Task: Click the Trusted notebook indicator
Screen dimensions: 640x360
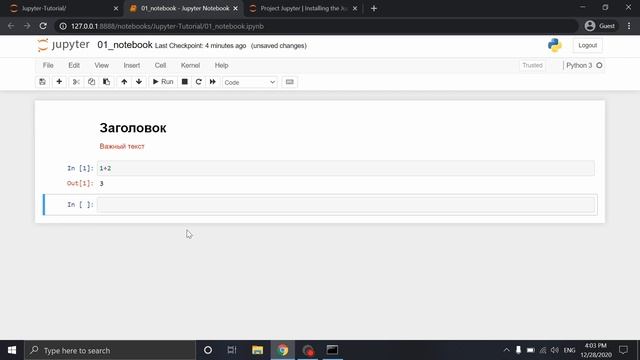Action: click(x=532, y=65)
